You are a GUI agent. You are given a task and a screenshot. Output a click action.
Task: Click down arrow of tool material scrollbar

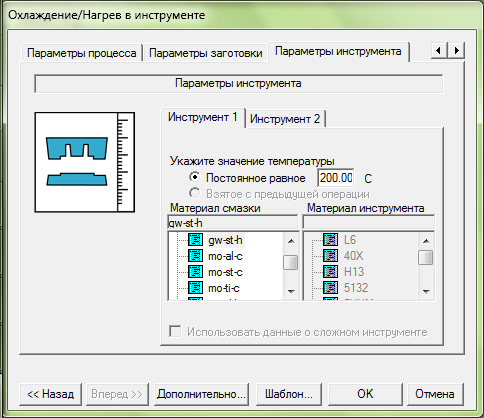[x=426, y=291]
